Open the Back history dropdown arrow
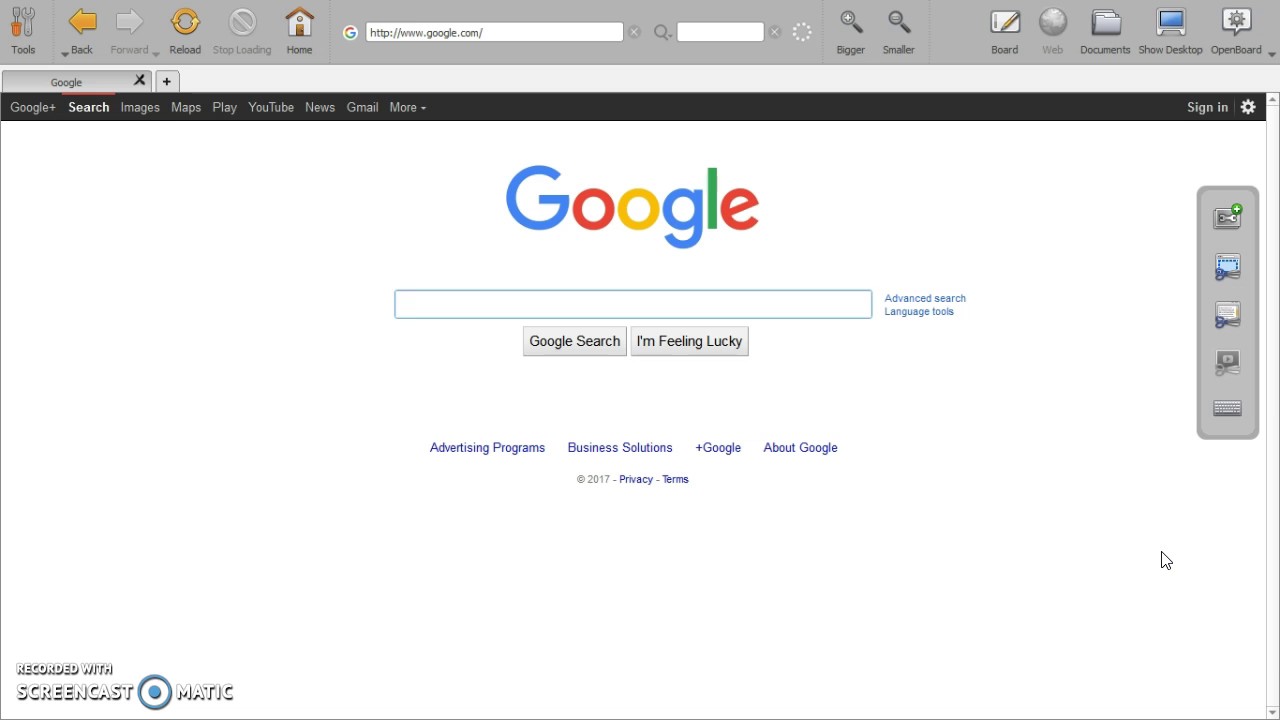The image size is (1280, 720). click(65, 53)
